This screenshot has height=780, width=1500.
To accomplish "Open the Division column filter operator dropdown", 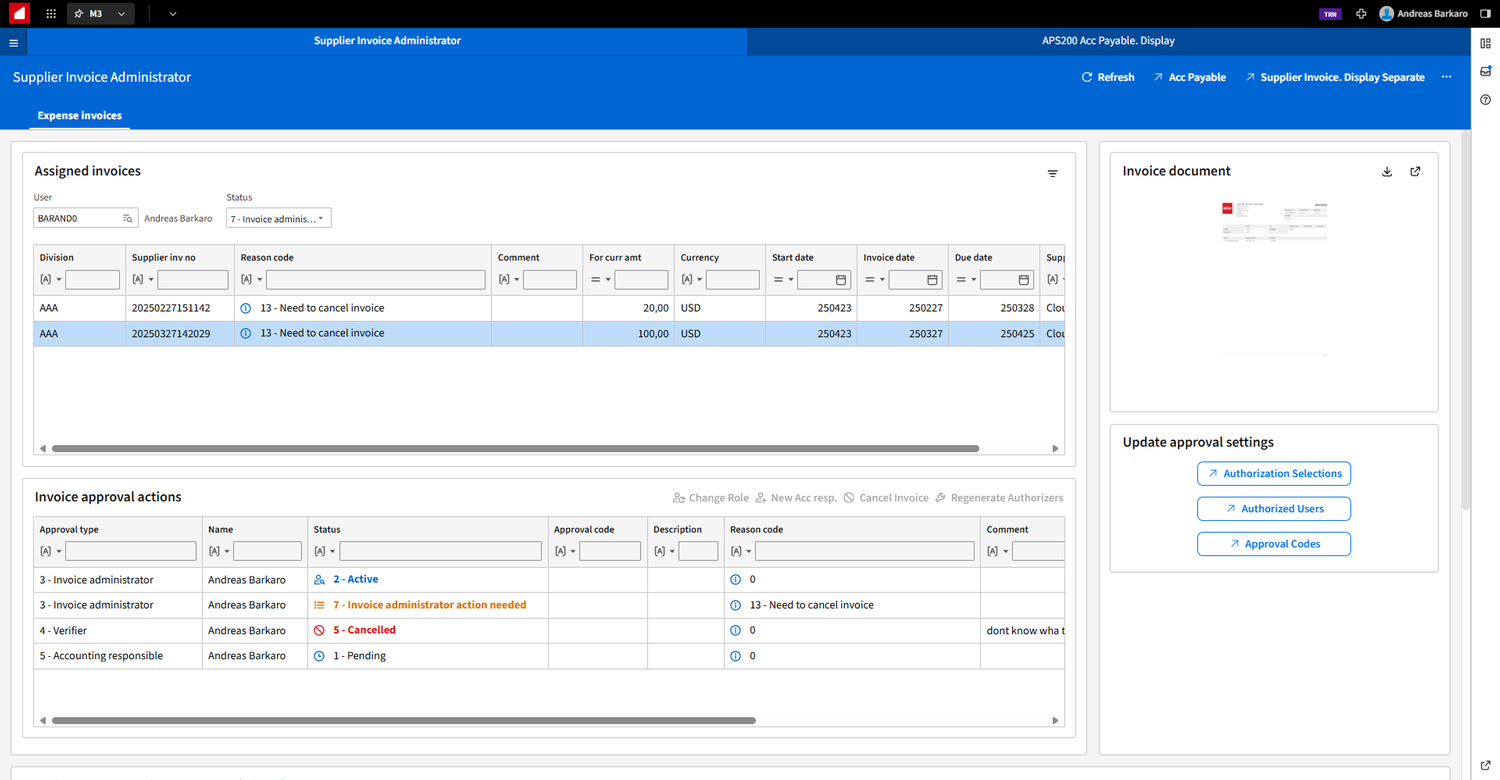I will [50, 279].
